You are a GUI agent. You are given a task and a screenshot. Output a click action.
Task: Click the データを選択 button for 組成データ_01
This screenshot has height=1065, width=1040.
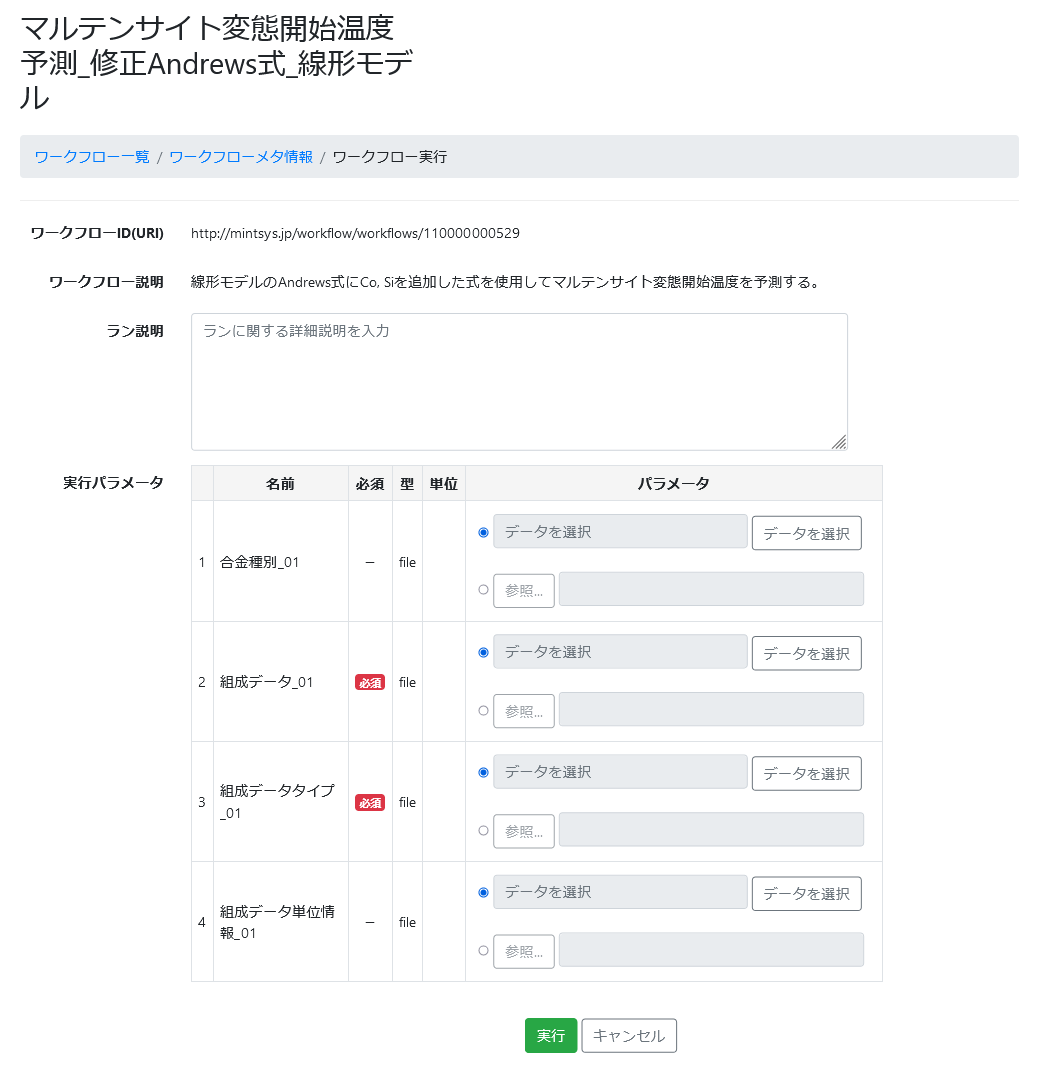[x=806, y=653]
